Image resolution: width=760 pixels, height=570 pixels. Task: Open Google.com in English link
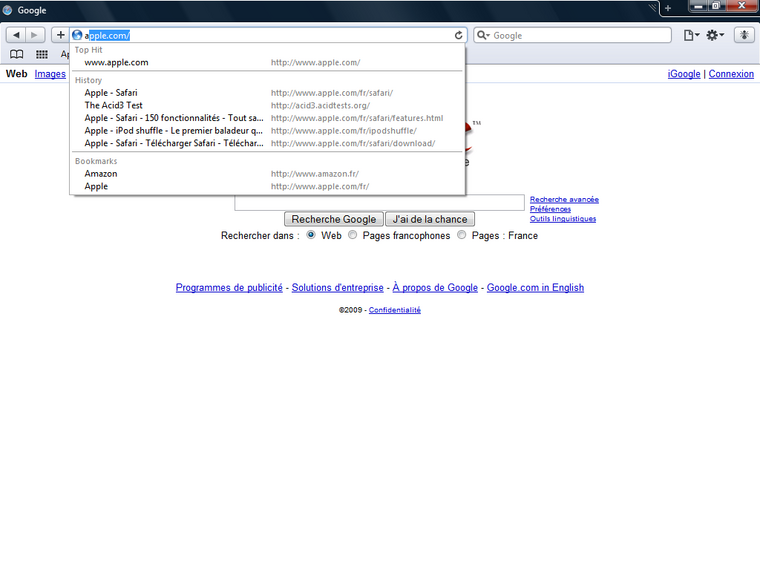[x=535, y=287]
